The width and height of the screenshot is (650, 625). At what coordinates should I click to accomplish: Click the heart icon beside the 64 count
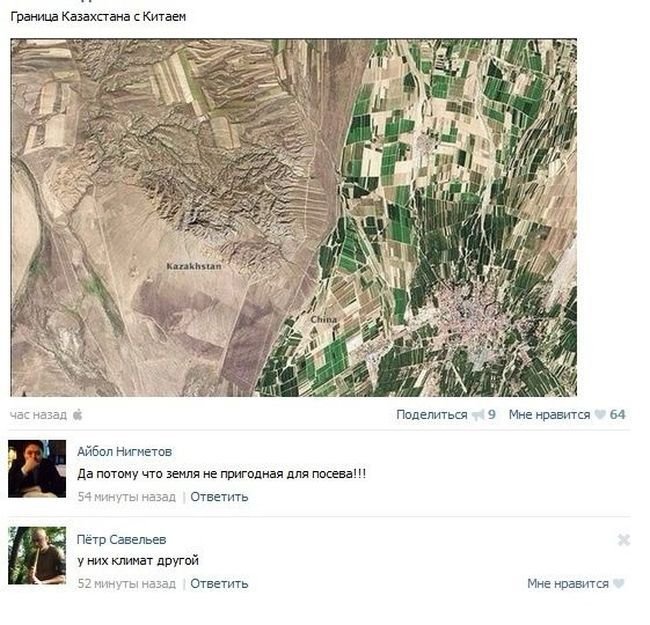[600, 415]
